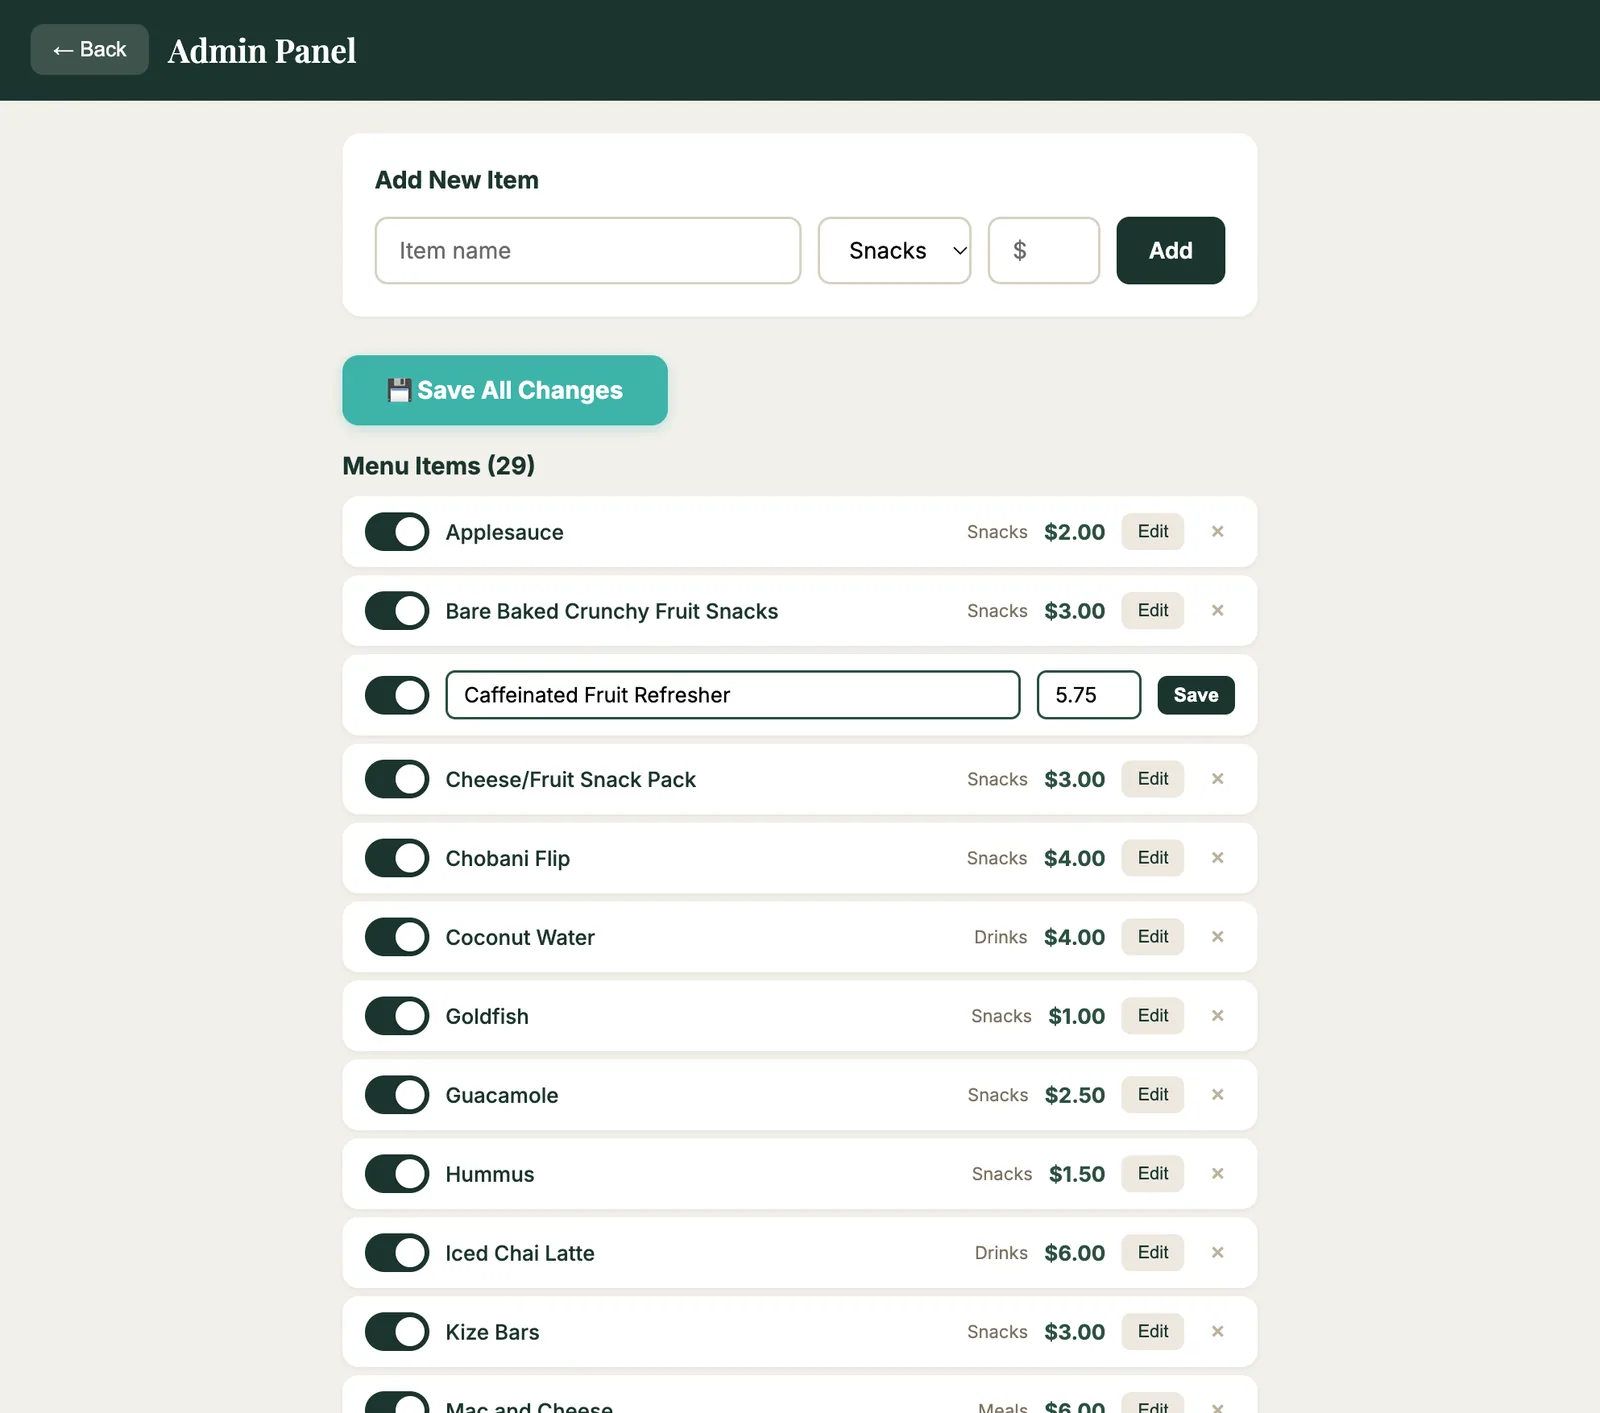1600x1413 pixels.
Task: Delete Cheese/Fruit Snack Pack using the X icon
Action: pos(1217,779)
